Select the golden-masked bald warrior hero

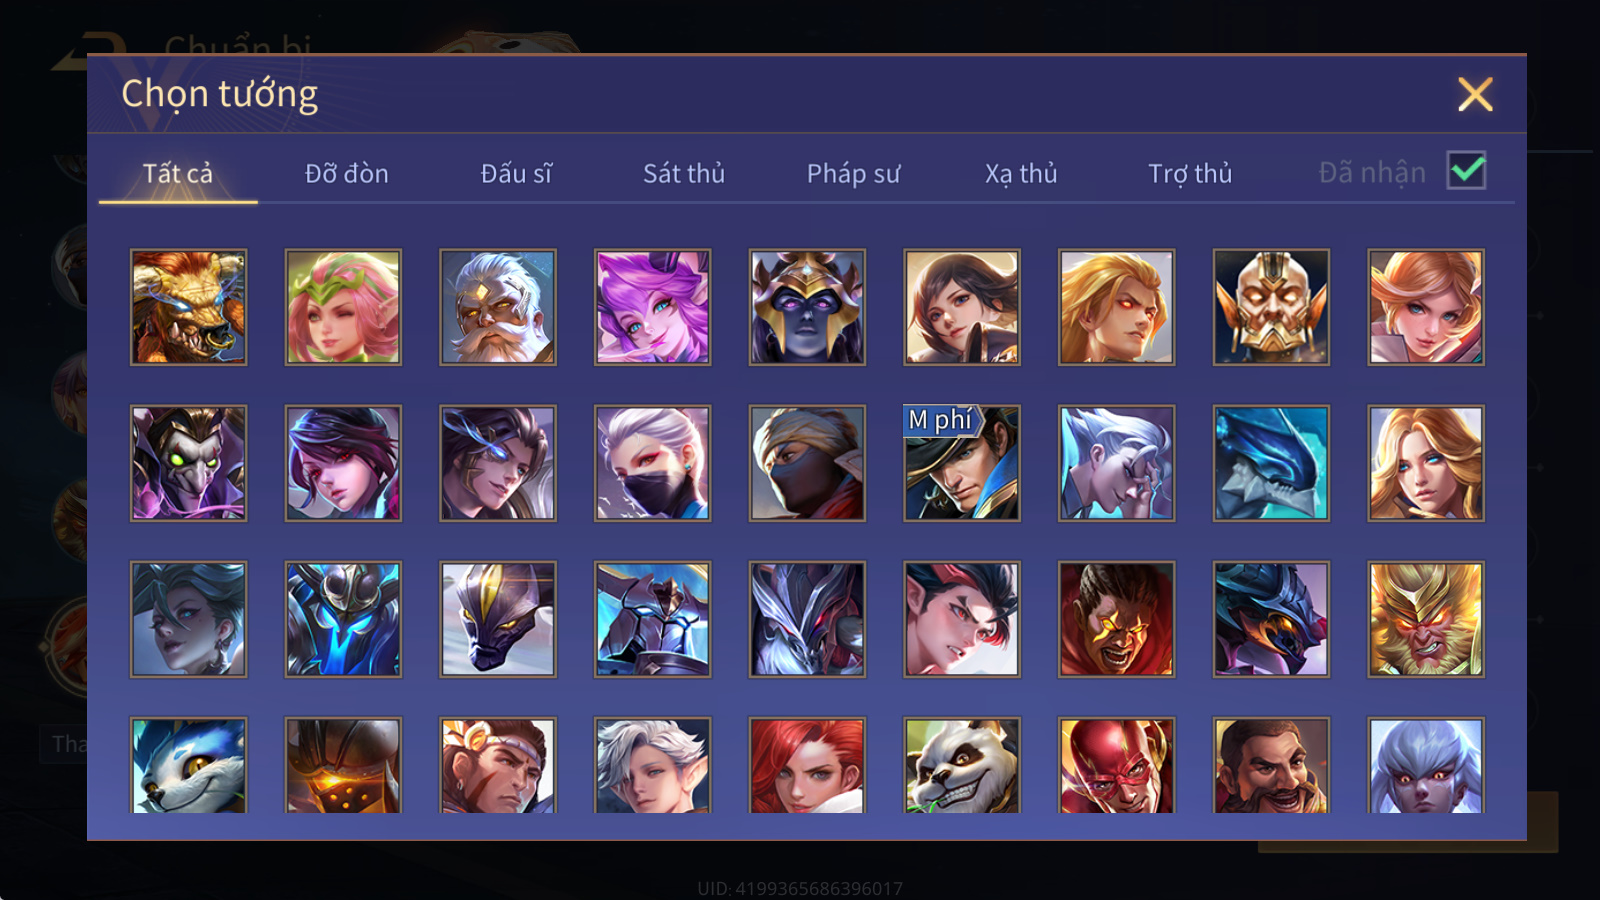click(x=1271, y=307)
